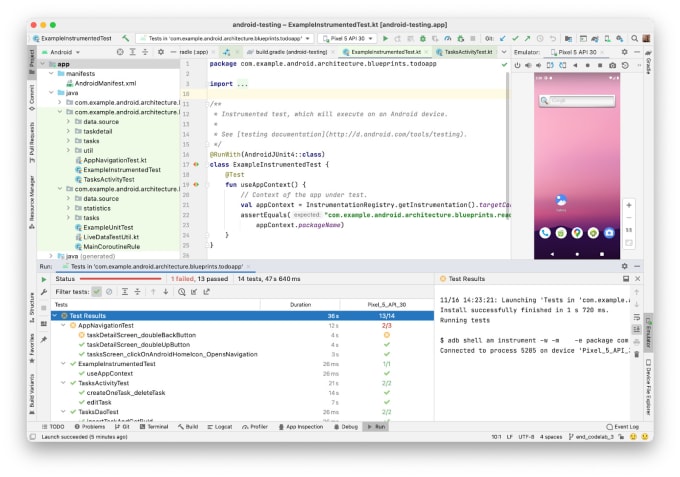The image size is (680, 477).
Task: Toggle the show ignored tests filter
Action: point(110,292)
